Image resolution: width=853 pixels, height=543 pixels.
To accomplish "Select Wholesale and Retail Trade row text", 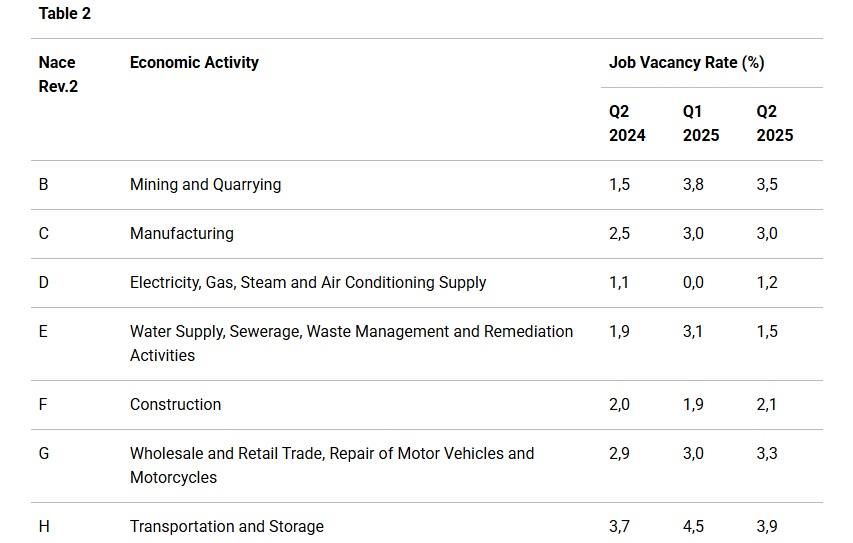I will 332,465.
